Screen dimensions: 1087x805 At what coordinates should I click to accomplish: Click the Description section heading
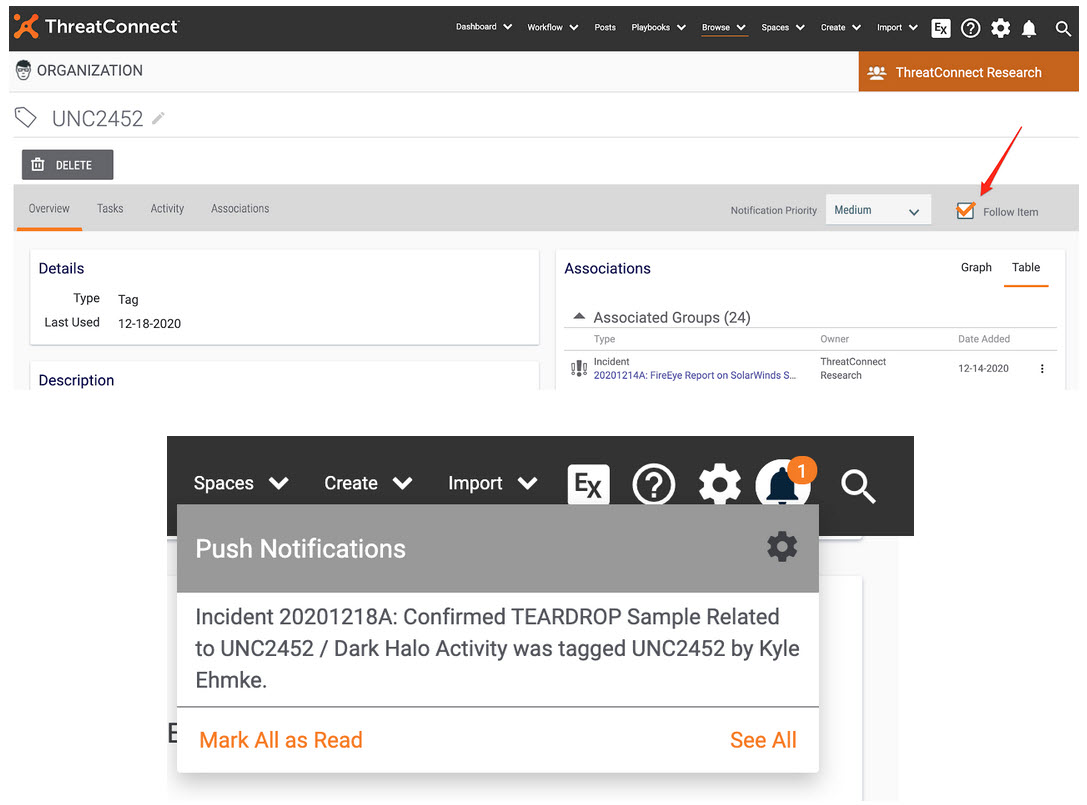click(x=76, y=380)
